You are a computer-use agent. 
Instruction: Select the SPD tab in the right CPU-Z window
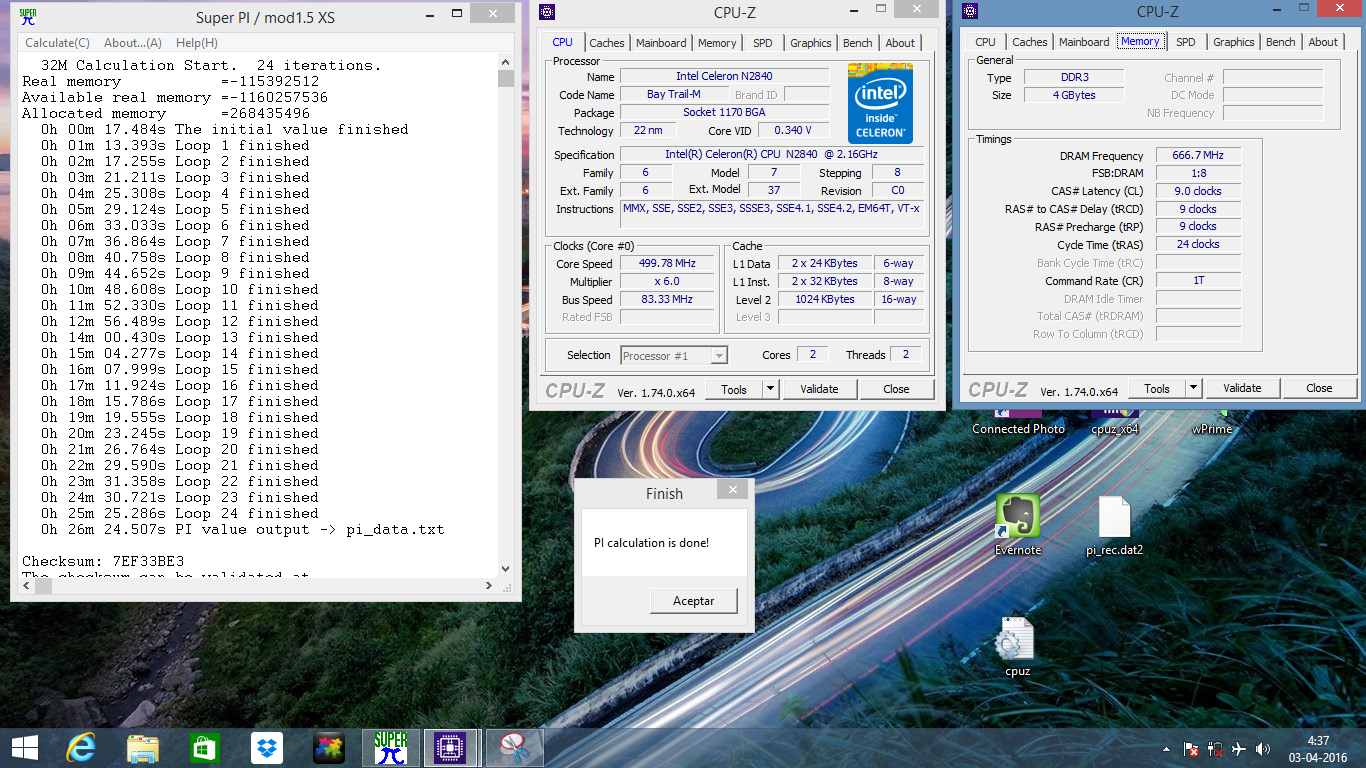point(1186,42)
